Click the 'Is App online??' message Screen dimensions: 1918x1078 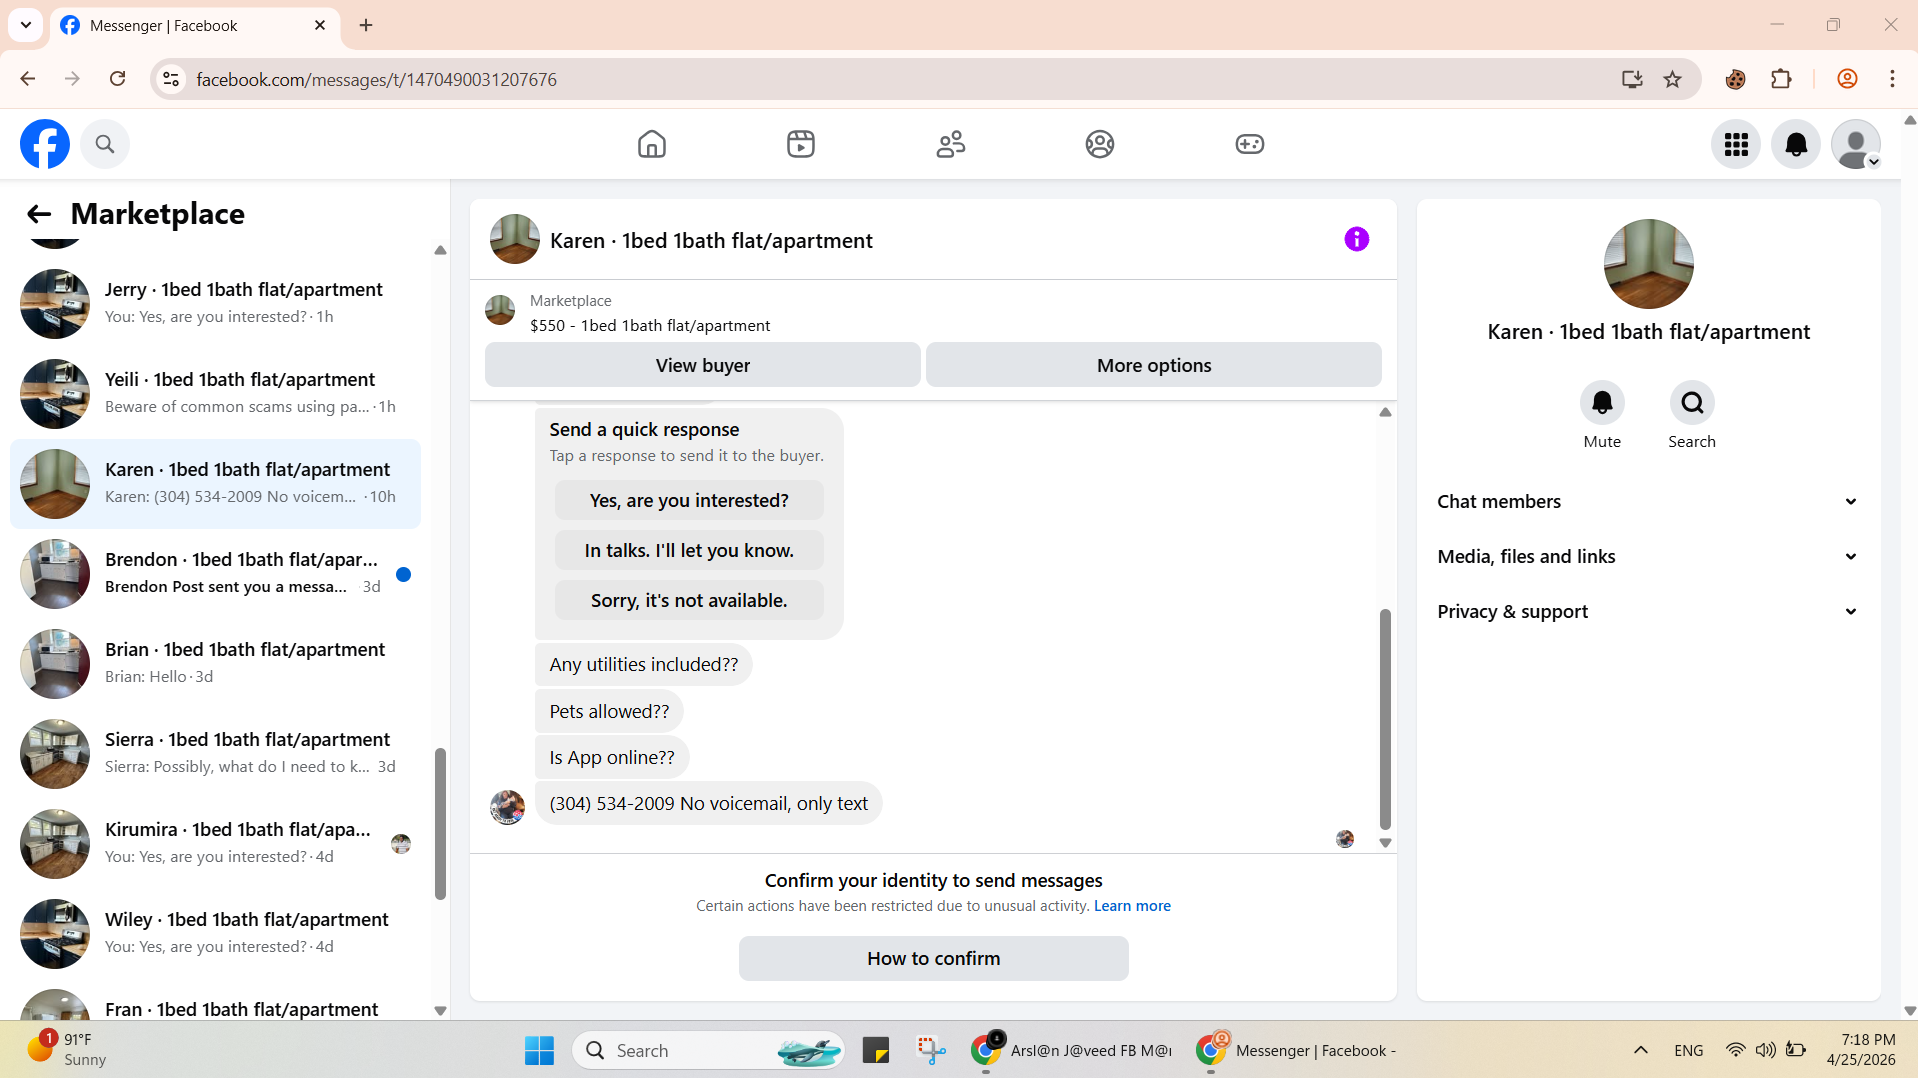[612, 757]
